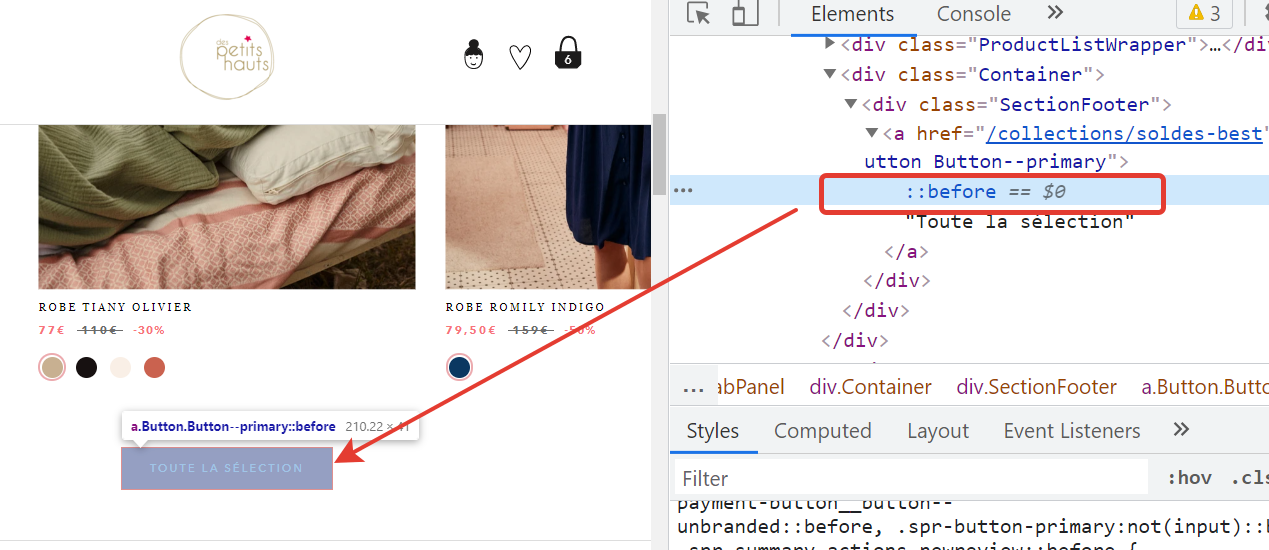Select the beige color for Robe Tiany
The image size is (1269, 550).
coord(52,367)
